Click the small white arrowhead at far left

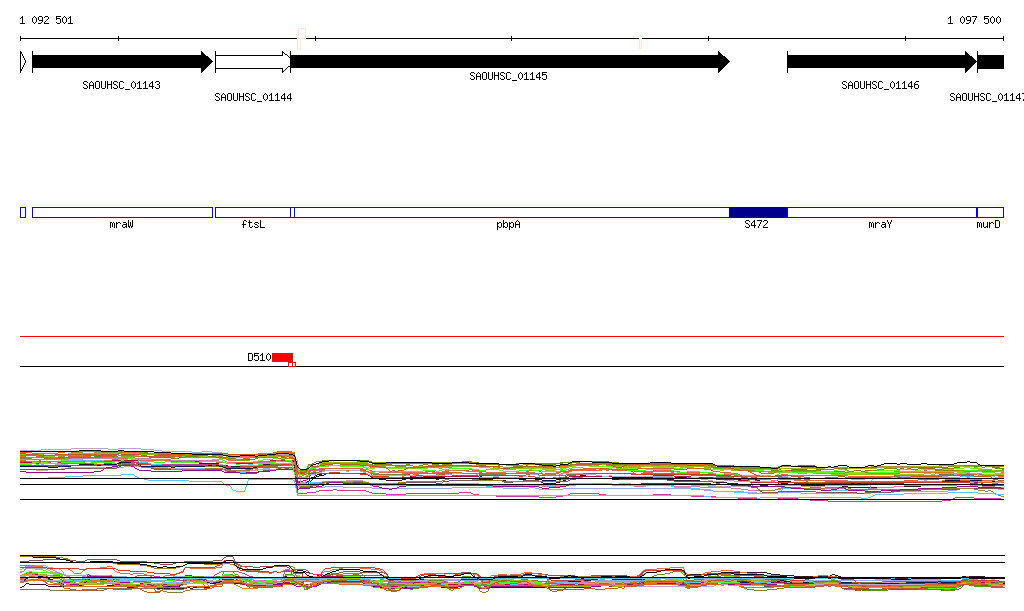23,62
